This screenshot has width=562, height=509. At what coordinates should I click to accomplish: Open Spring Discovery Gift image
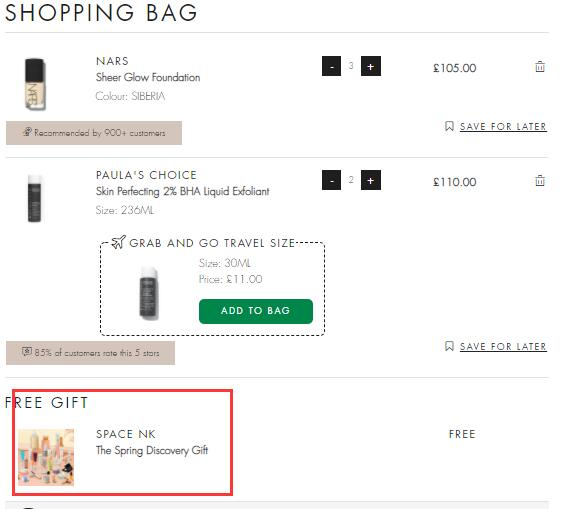pyautogui.click(x=46, y=457)
